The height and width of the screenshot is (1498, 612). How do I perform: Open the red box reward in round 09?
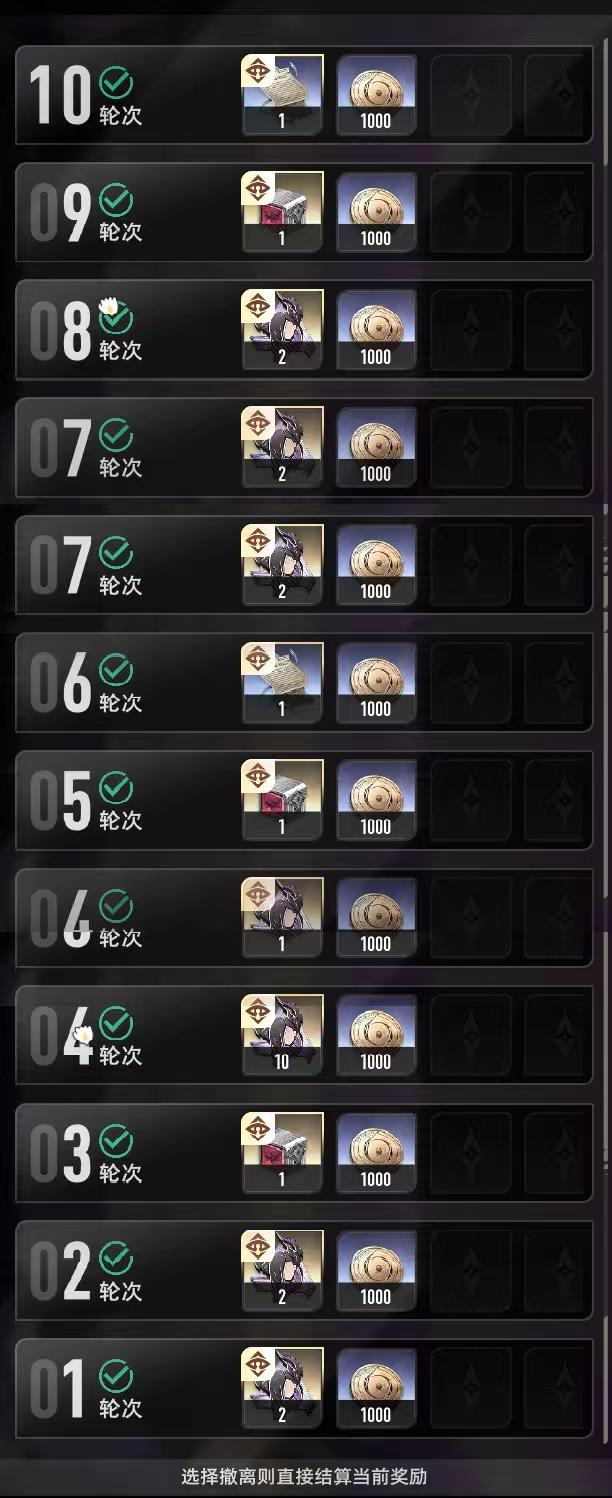coord(283,212)
